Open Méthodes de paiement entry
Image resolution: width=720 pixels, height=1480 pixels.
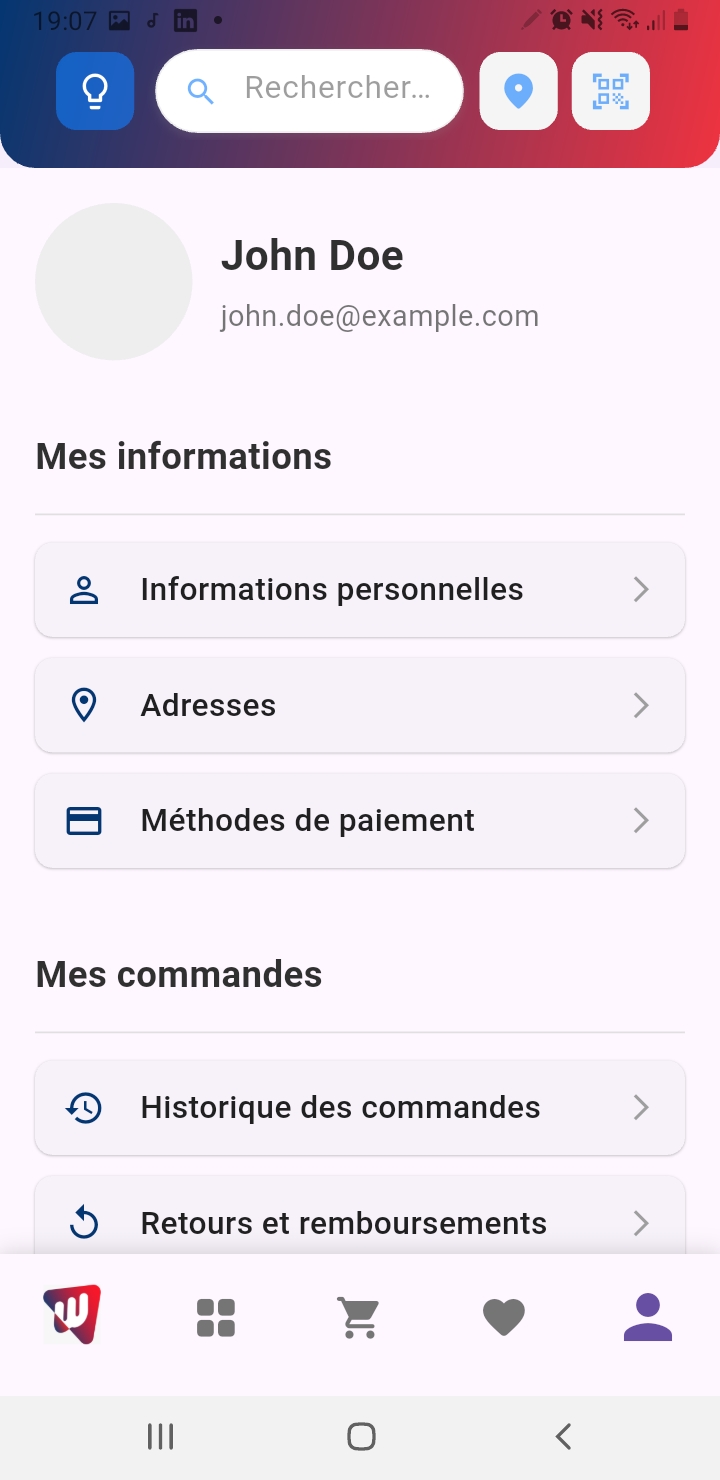(x=360, y=821)
